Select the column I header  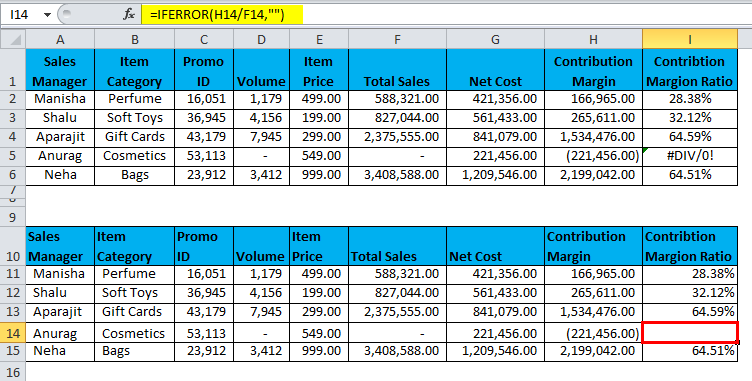[690, 39]
